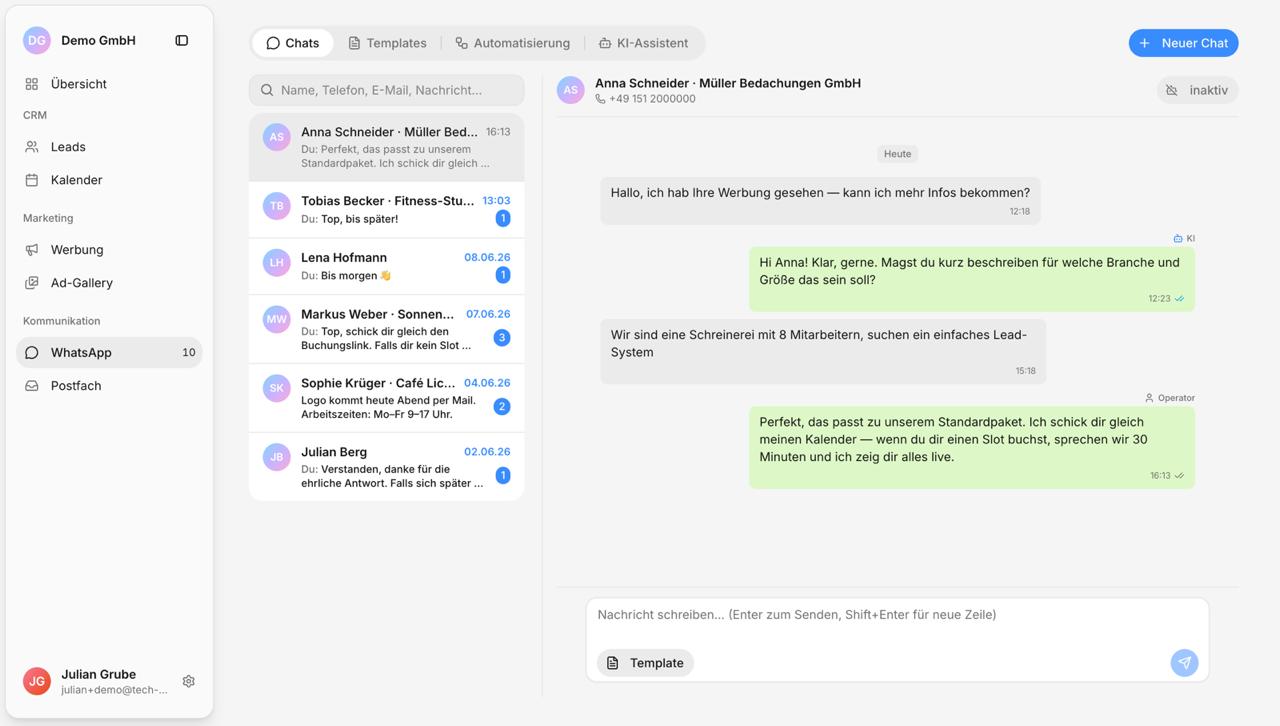
Task: Click the unread badge on Sophie Krüger chat
Action: [x=502, y=407]
